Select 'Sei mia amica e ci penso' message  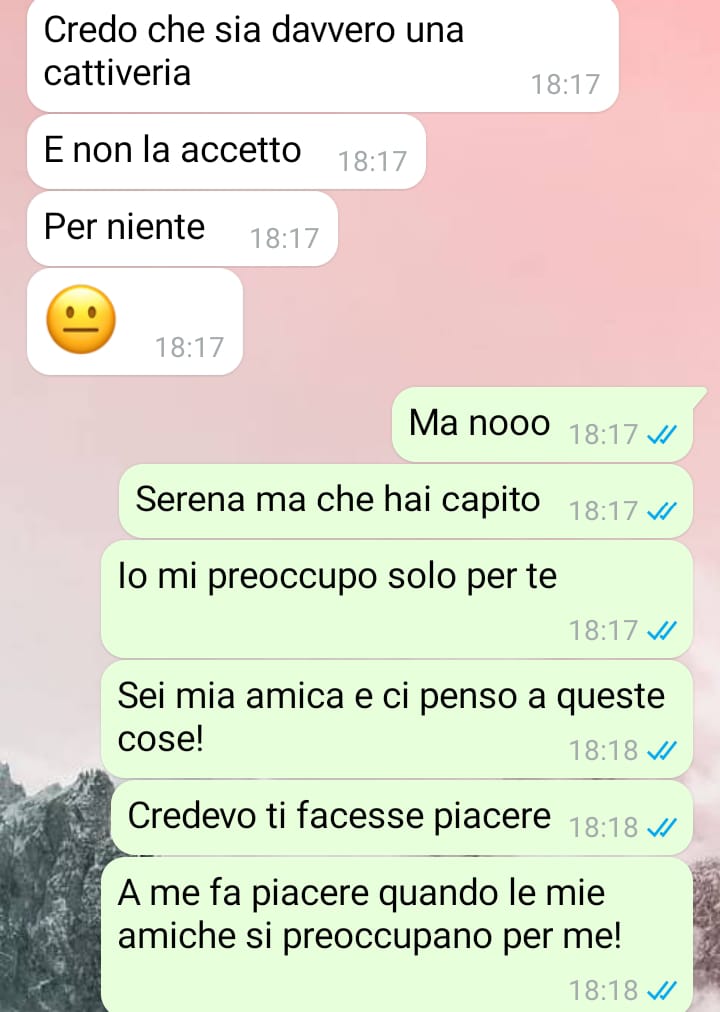[397, 719]
